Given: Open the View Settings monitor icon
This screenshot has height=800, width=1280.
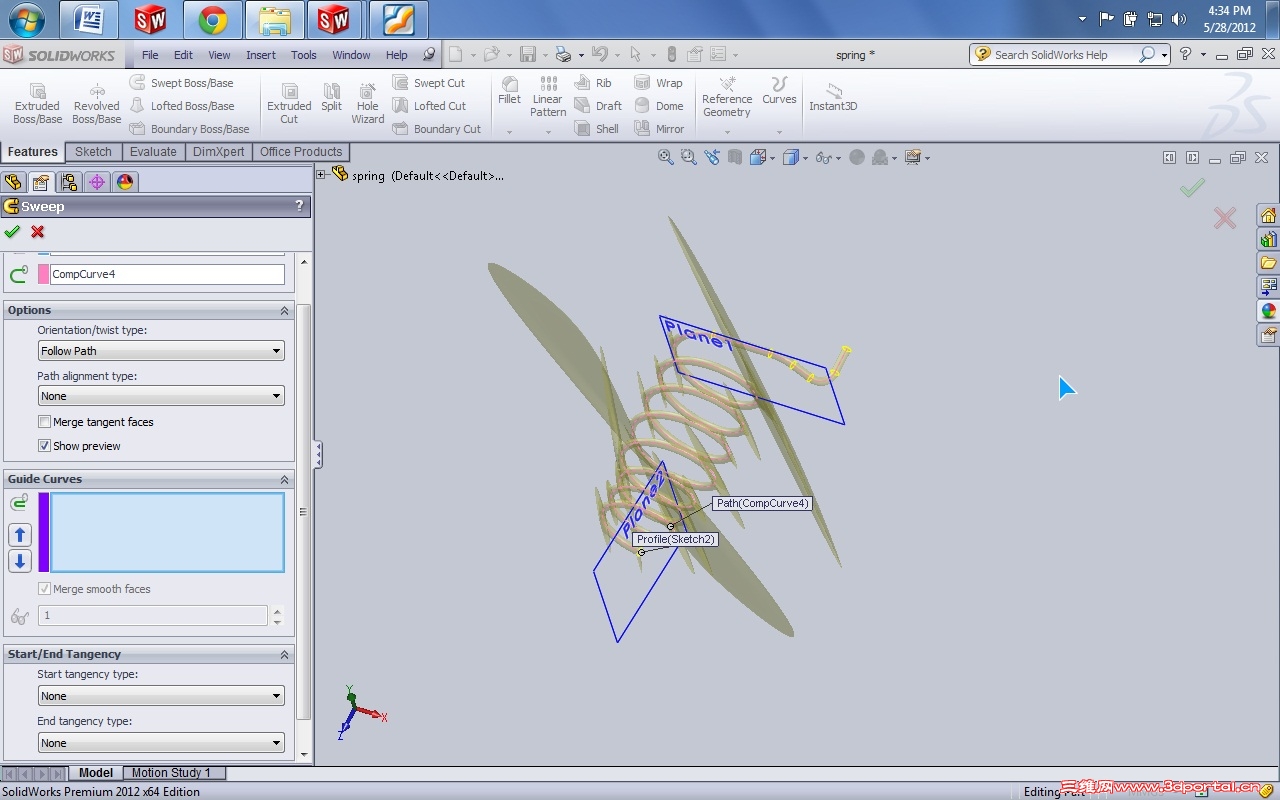Looking at the screenshot, I should click(913, 157).
